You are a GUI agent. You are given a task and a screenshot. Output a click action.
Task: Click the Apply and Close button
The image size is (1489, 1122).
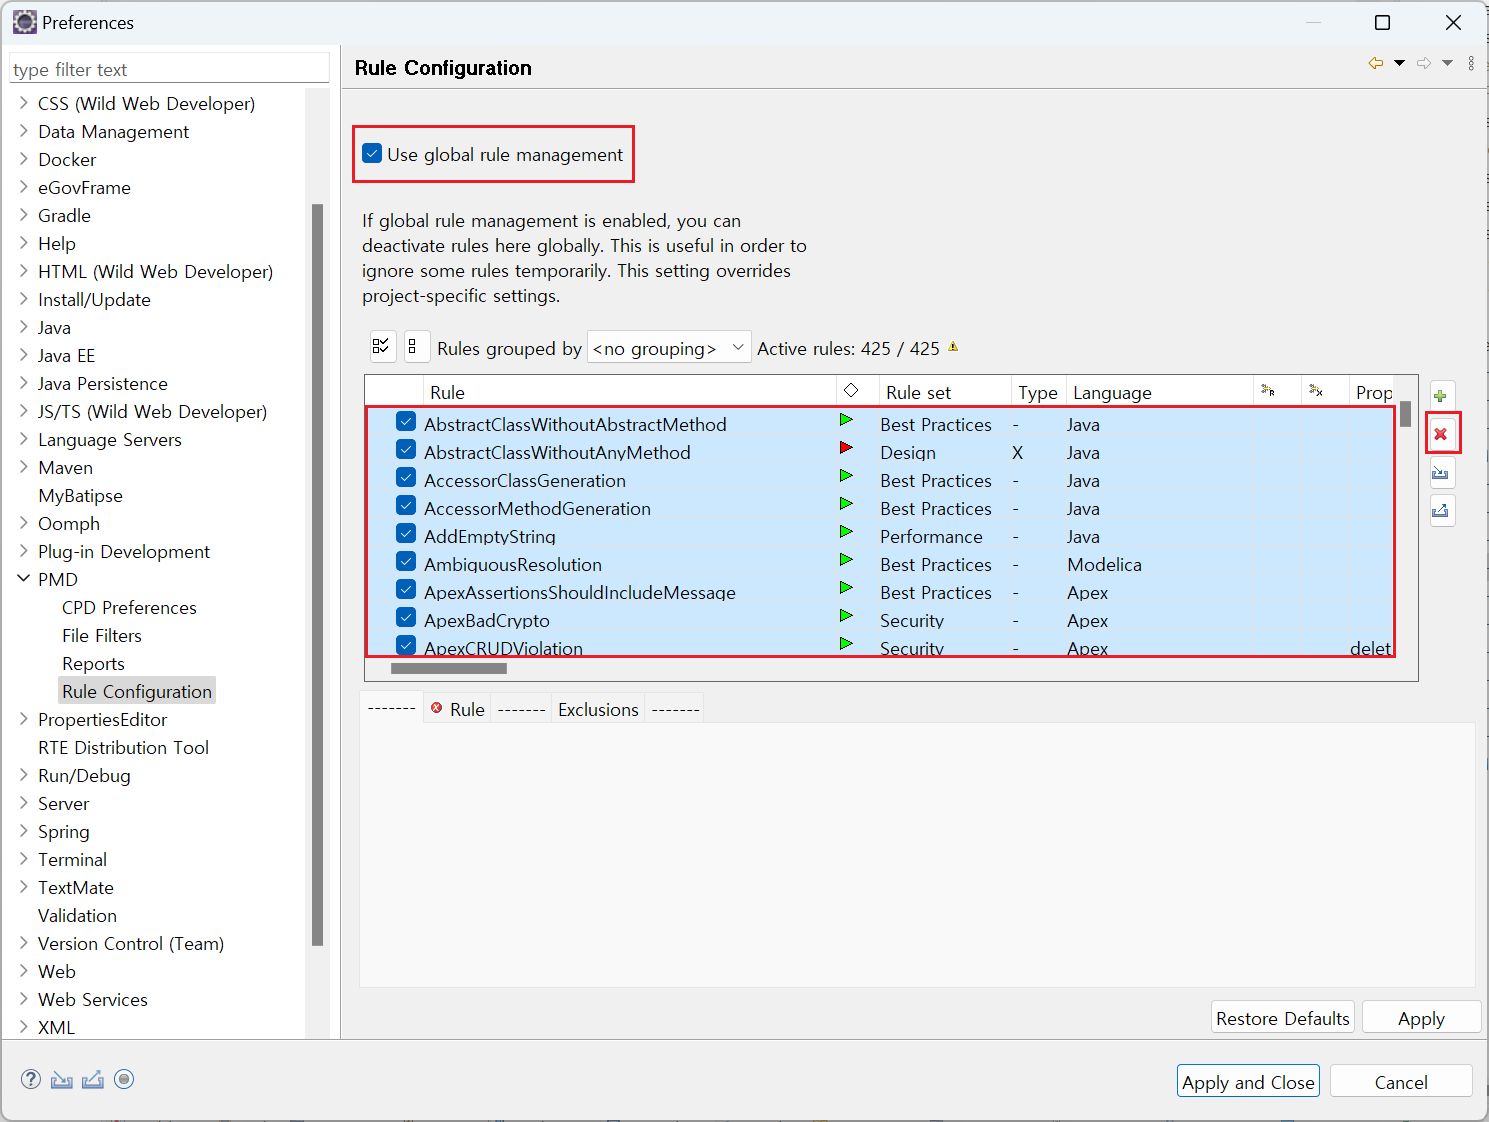(1247, 1081)
